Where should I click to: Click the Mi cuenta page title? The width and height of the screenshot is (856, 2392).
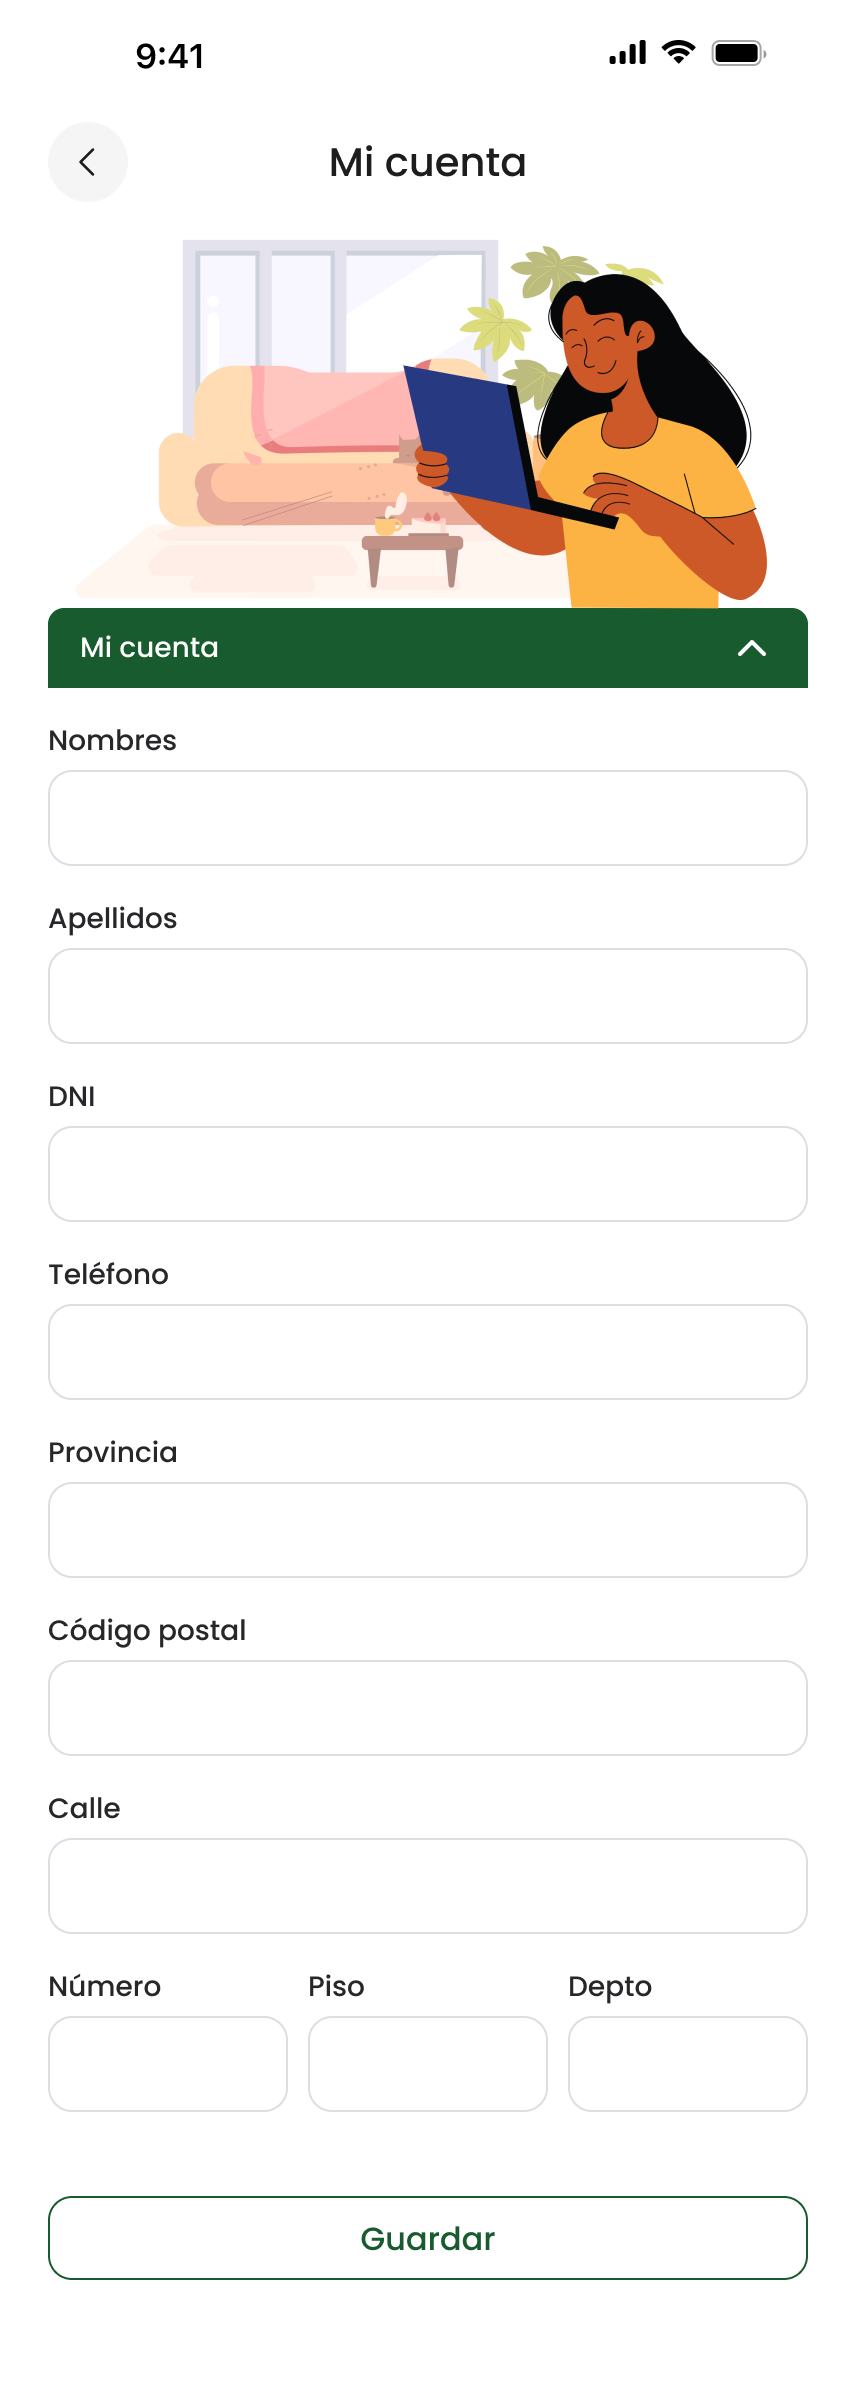coord(428,162)
